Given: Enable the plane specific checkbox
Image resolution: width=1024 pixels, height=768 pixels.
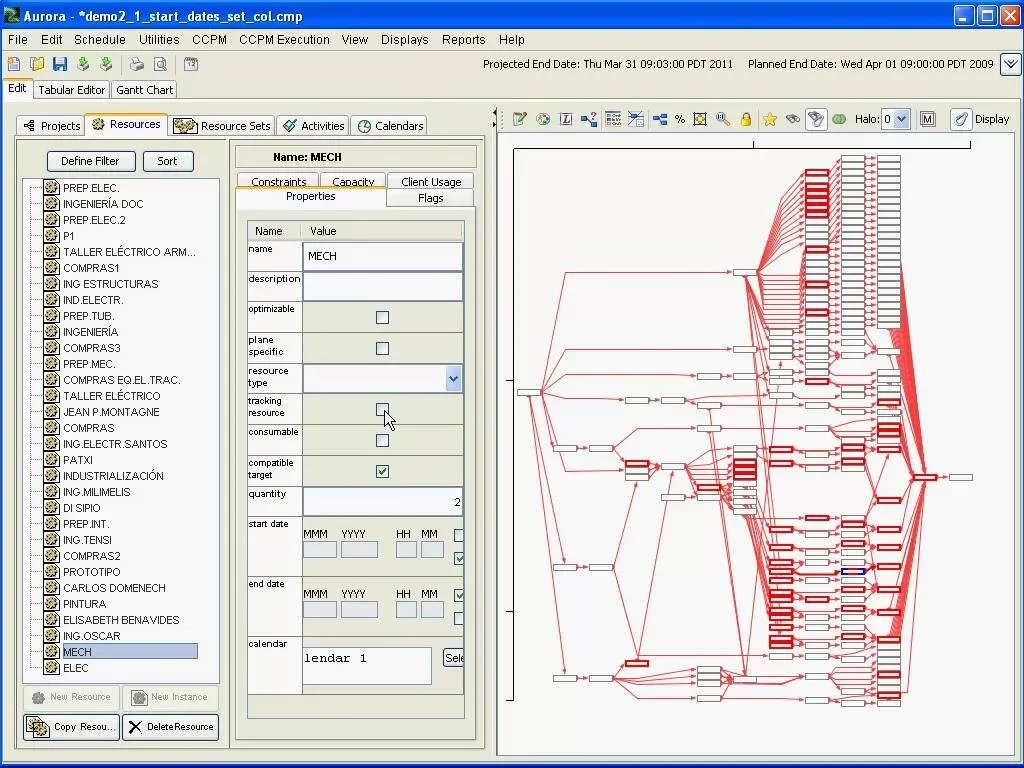Looking at the screenshot, I should pyautogui.click(x=382, y=348).
